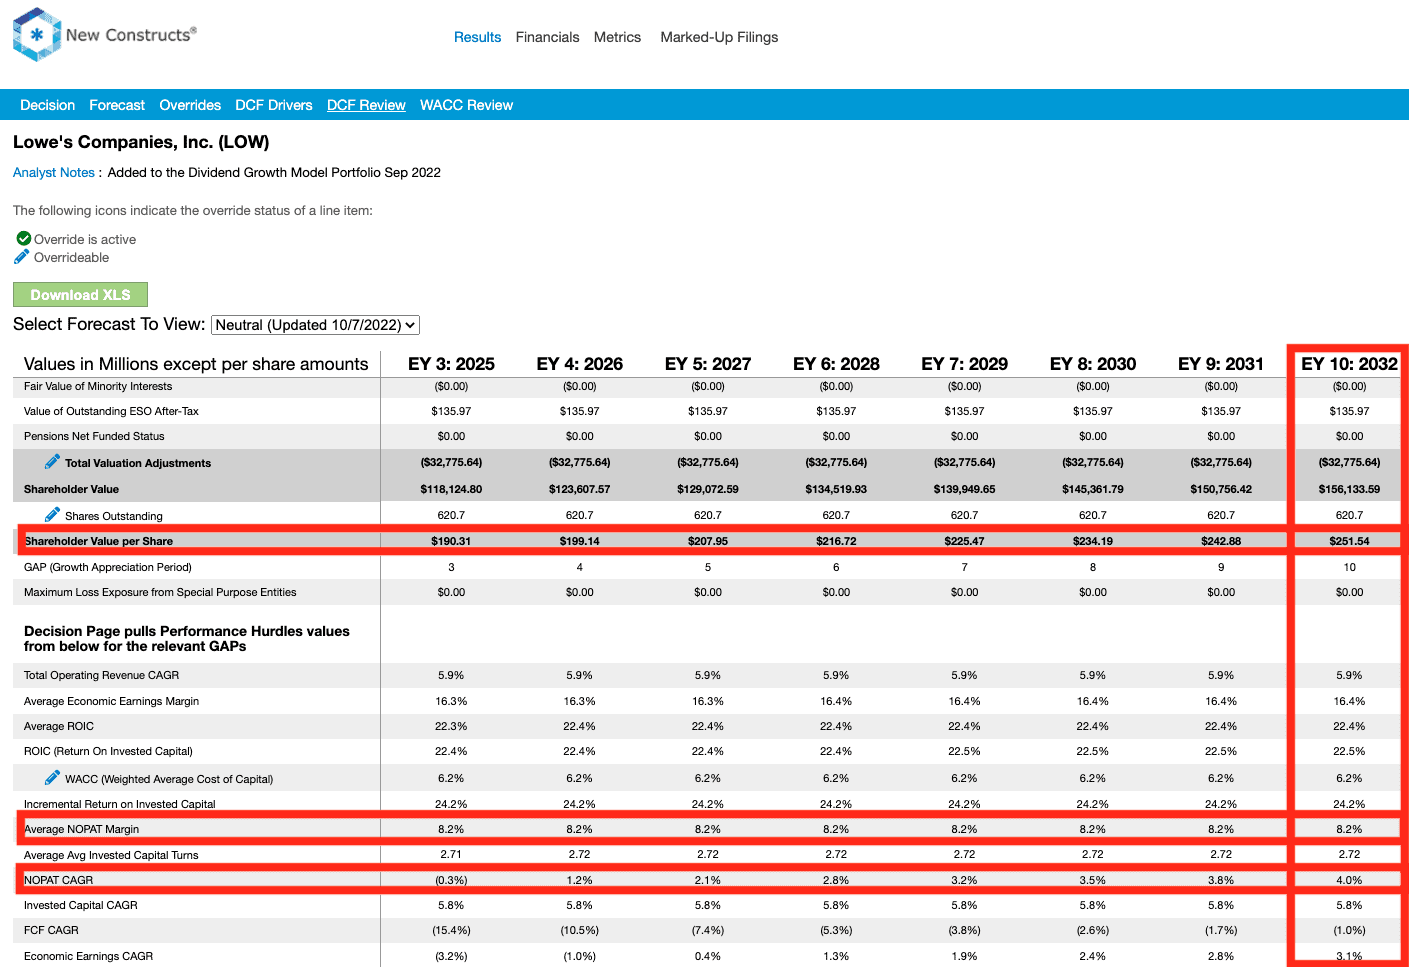The image size is (1409, 967).
Task: Click the Overrideable pencil legend icon
Action: (x=22, y=257)
